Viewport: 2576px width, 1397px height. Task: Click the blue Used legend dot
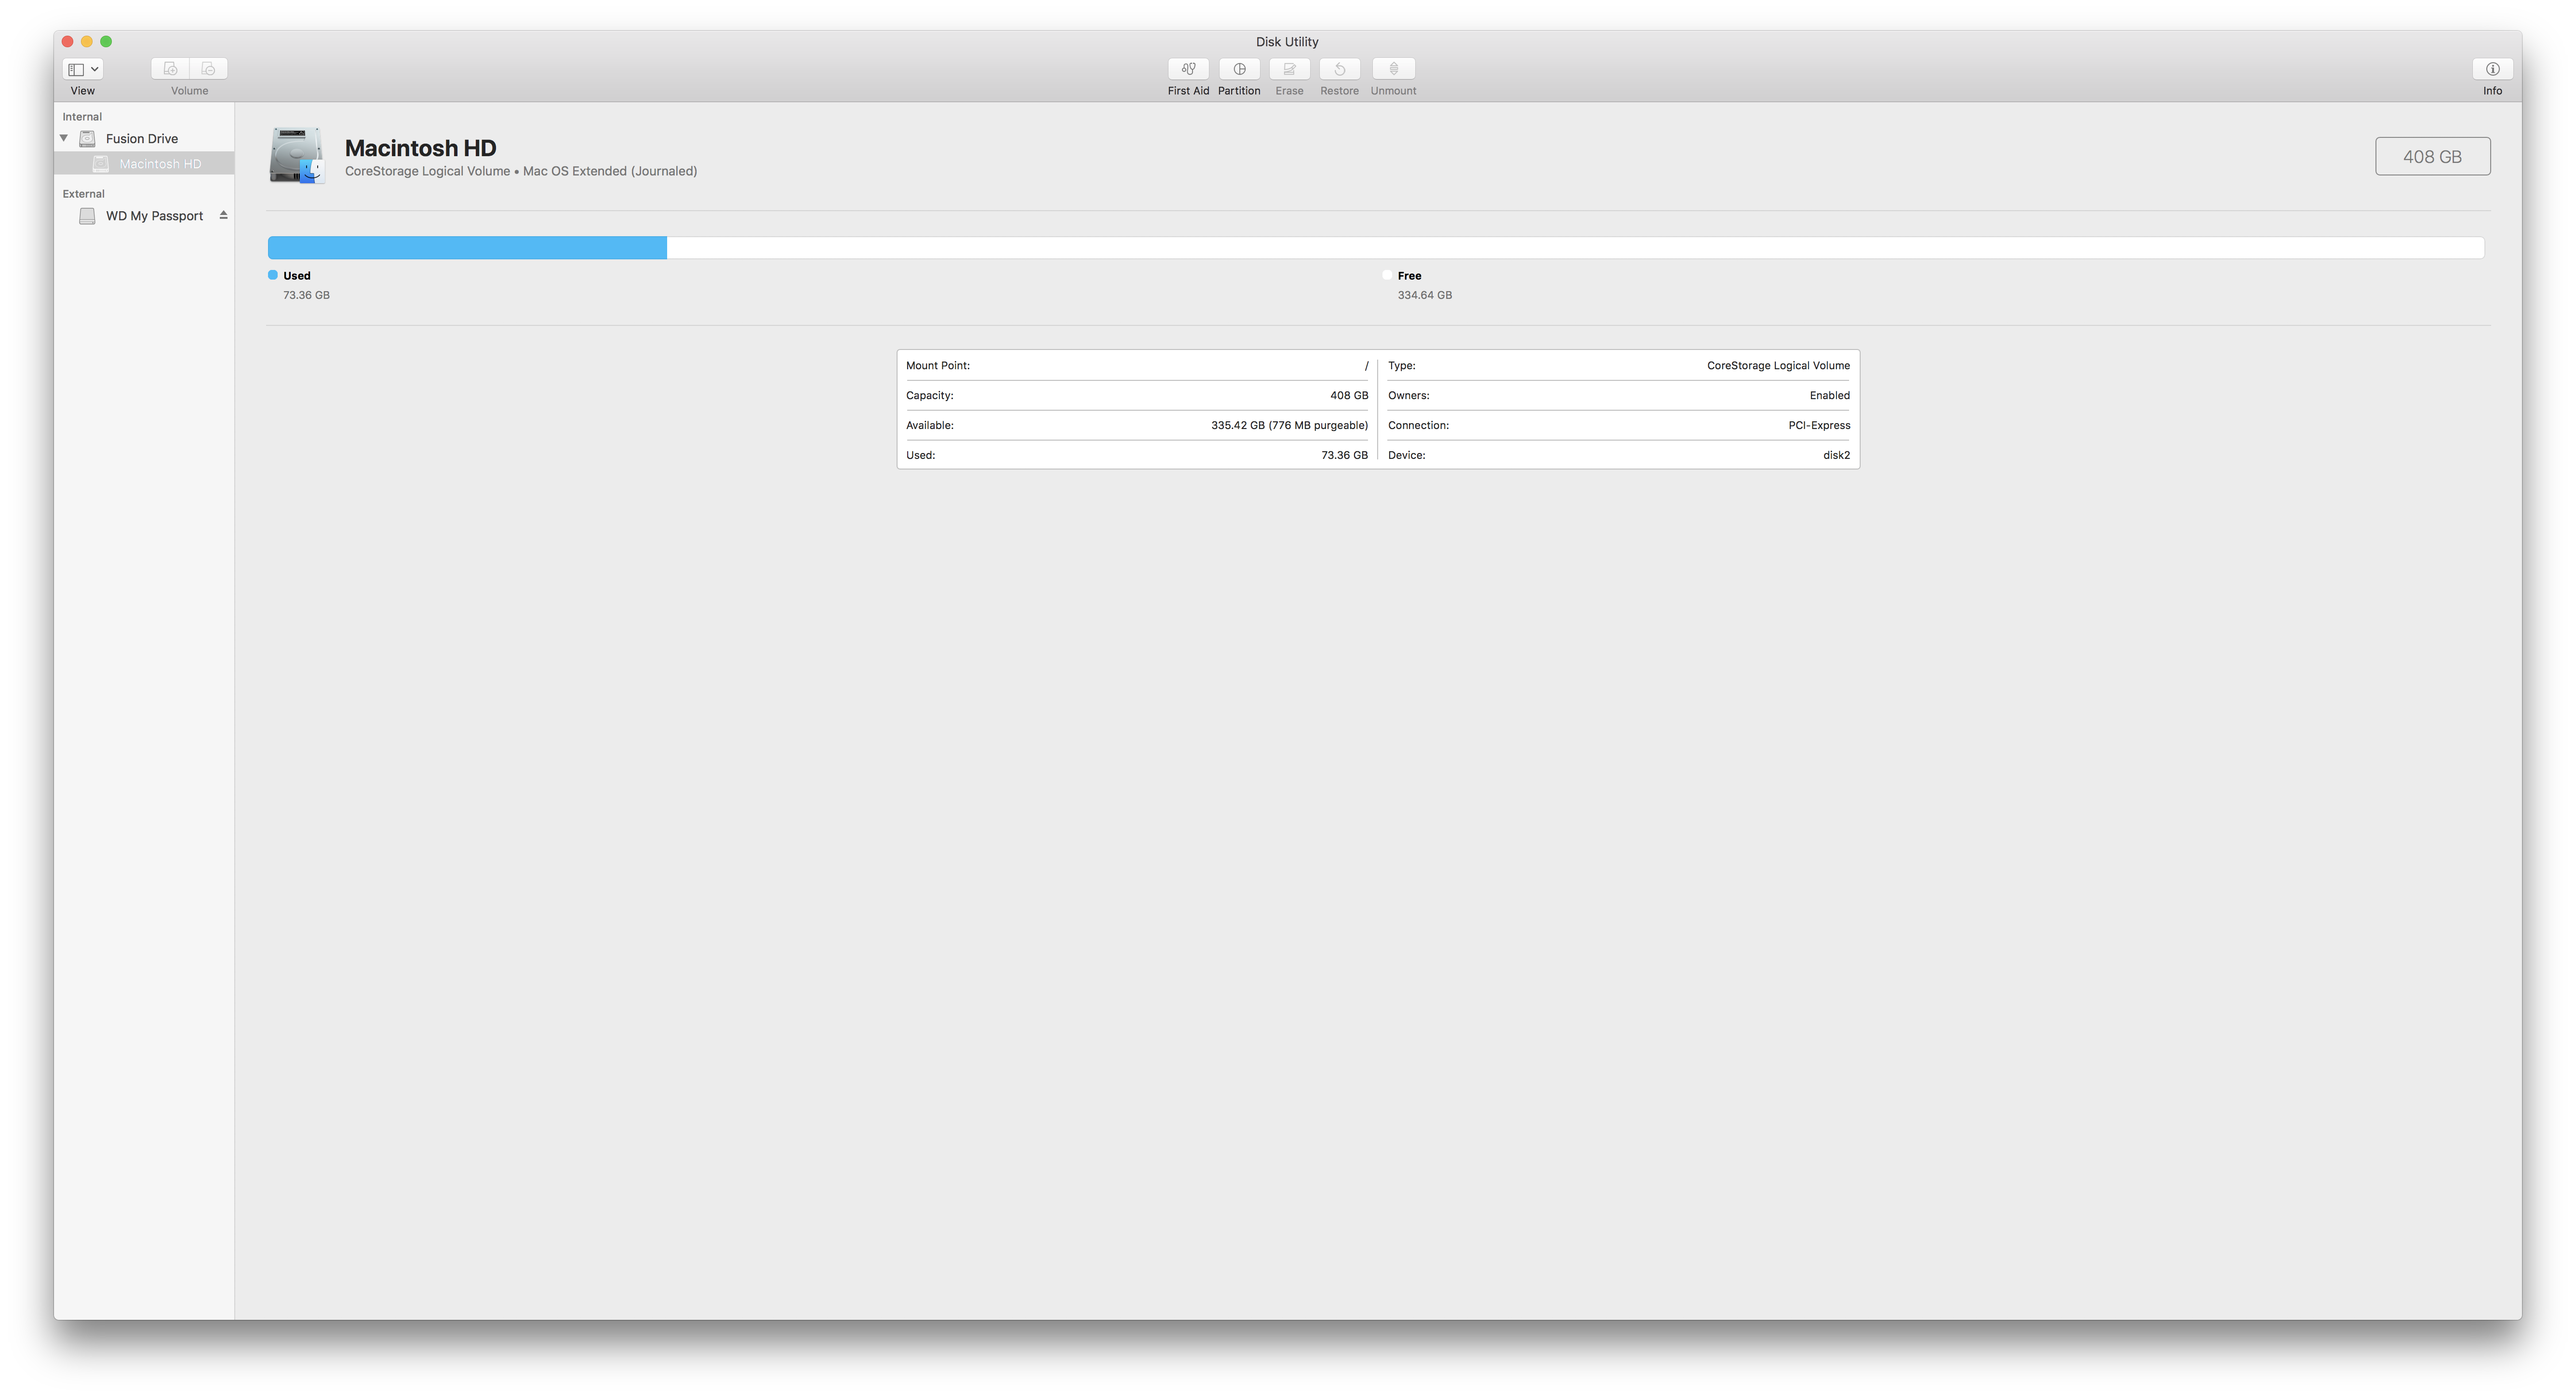pos(273,275)
